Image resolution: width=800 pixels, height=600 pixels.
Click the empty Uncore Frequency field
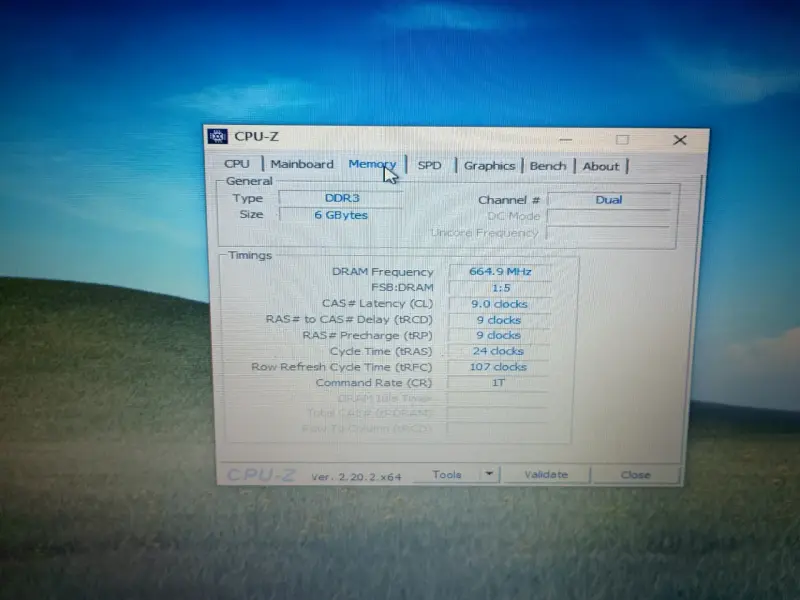[x=608, y=233]
